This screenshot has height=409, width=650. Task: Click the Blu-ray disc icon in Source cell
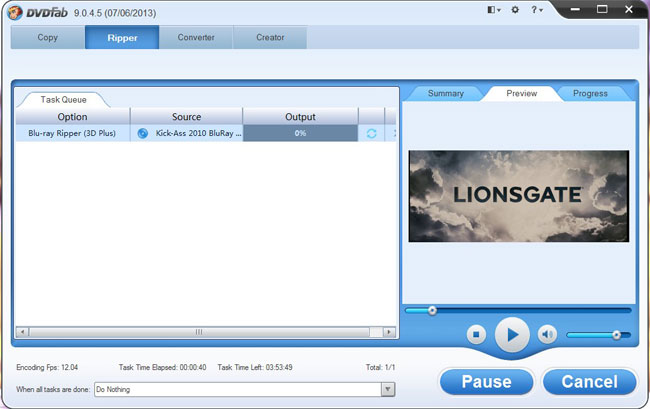pos(142,133)
